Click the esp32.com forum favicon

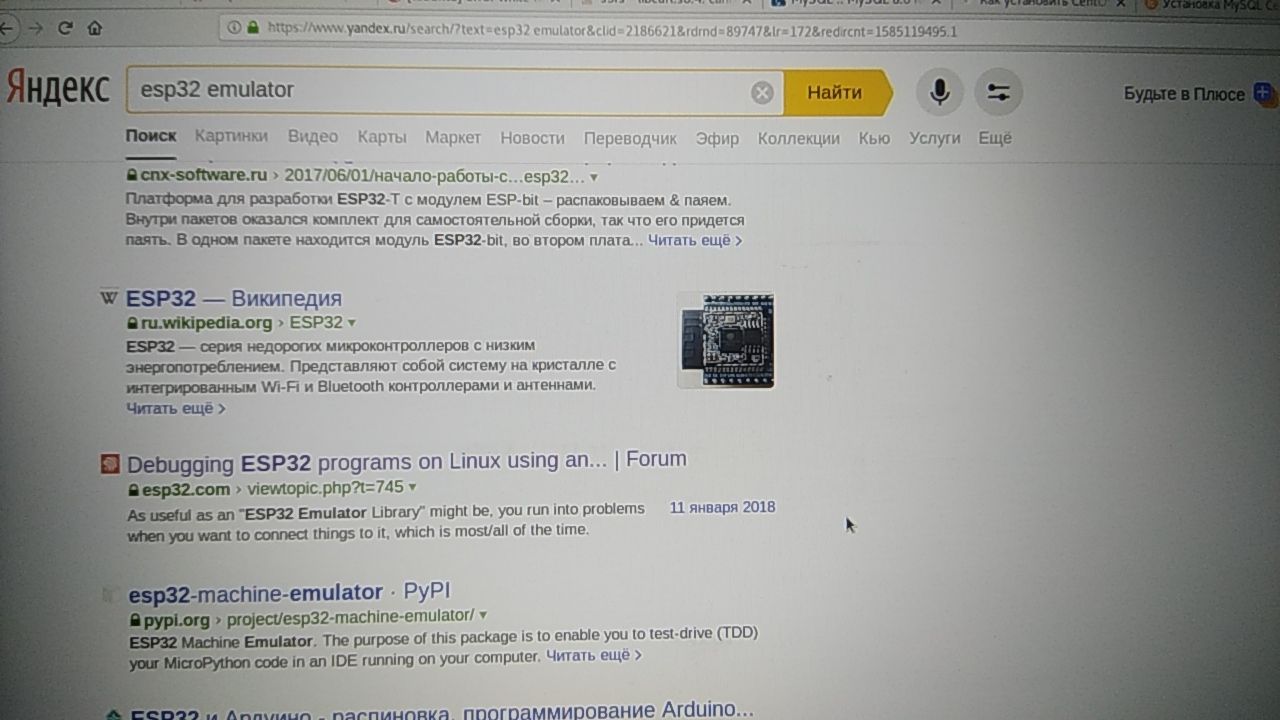tap(110, 464)
